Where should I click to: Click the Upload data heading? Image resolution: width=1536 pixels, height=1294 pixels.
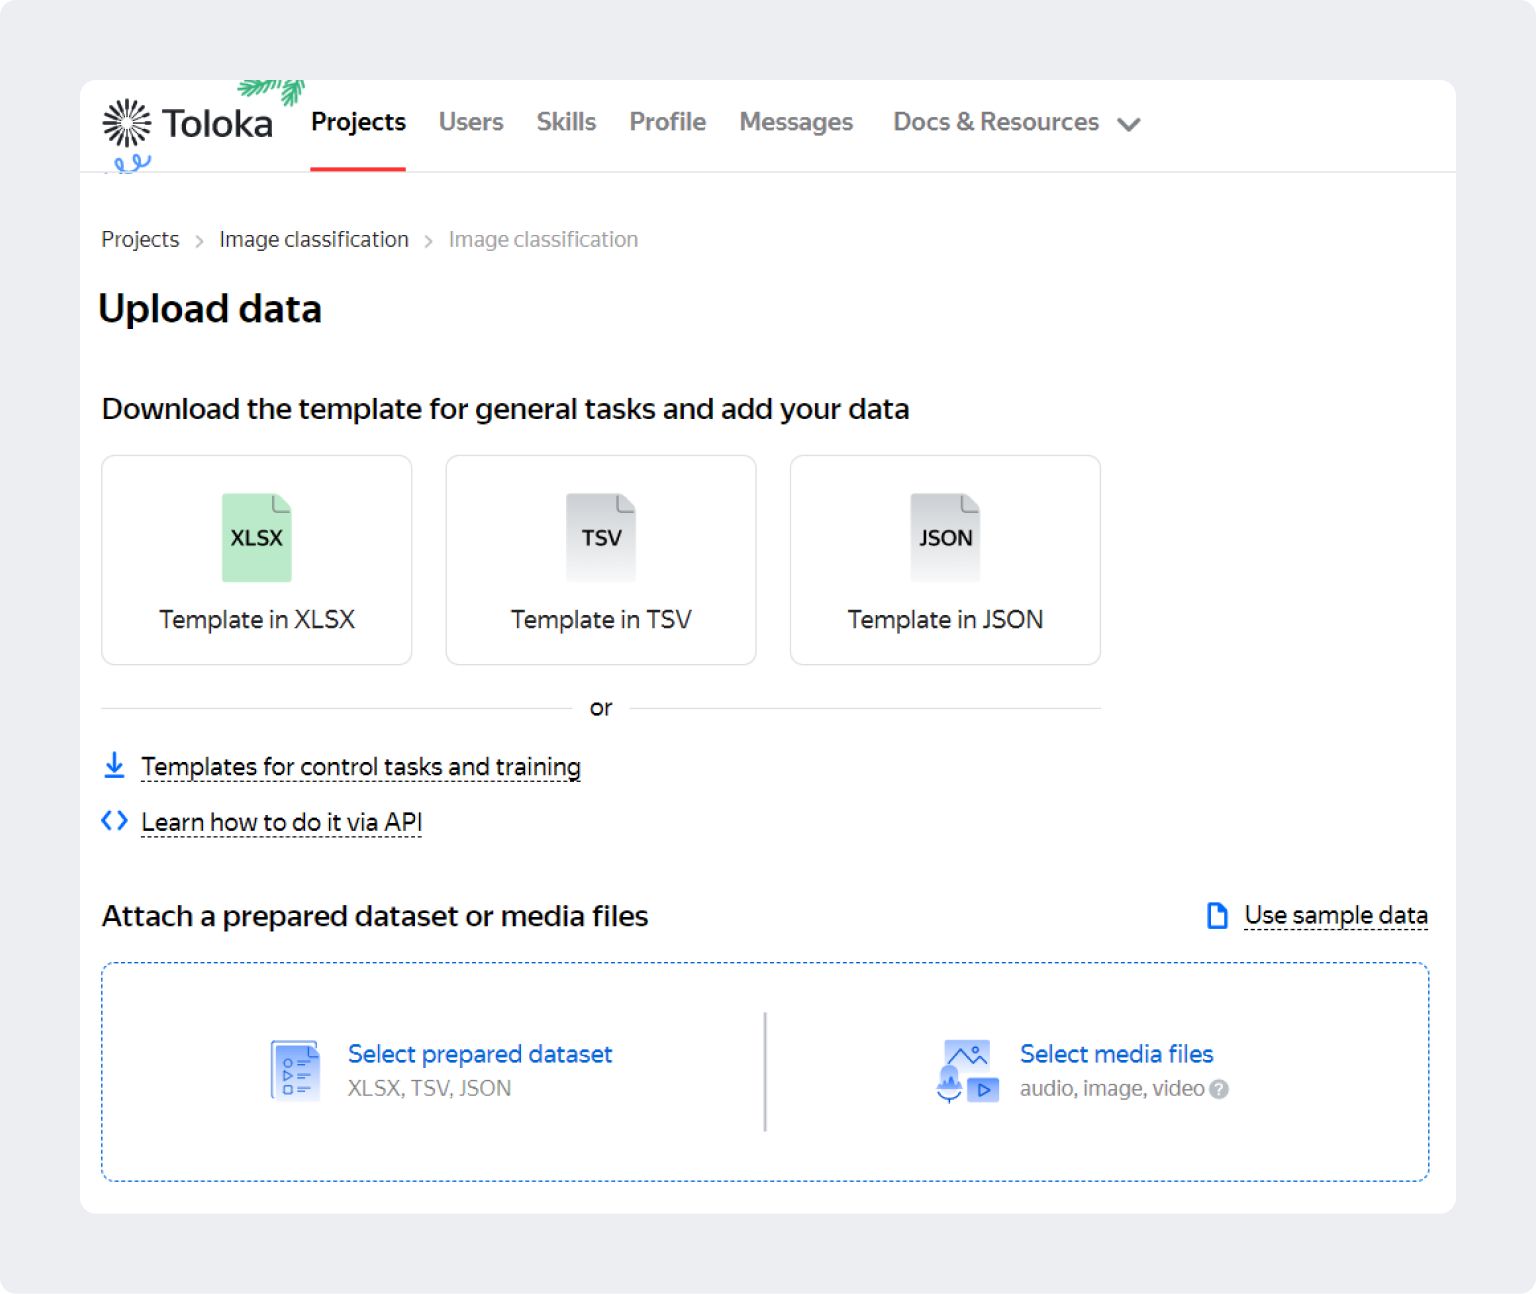(210, 309)
